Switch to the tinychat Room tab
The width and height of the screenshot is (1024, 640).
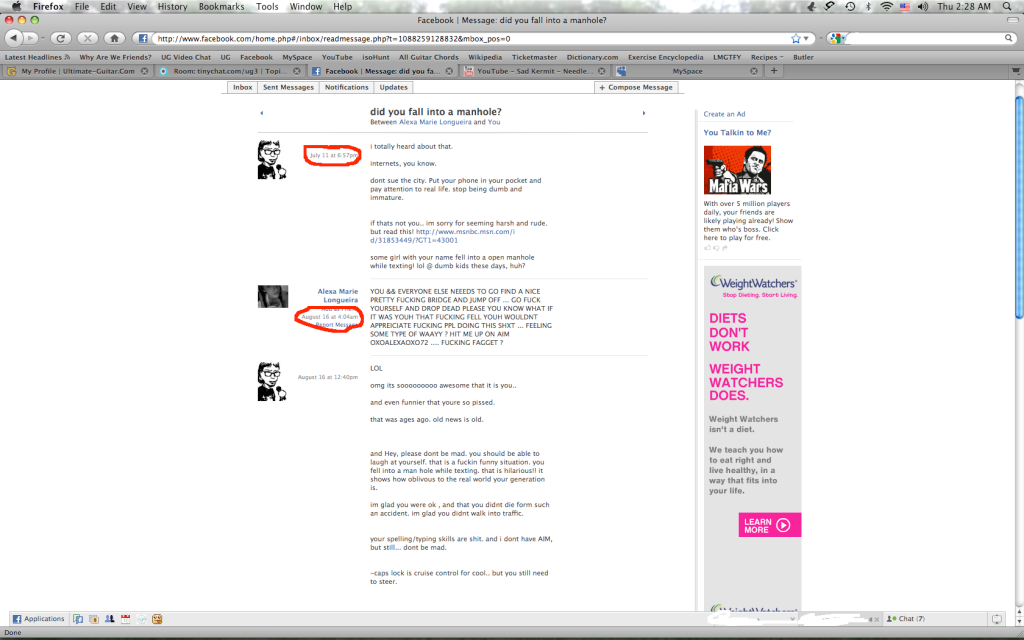pyautogui.click(x=229, y=71)
